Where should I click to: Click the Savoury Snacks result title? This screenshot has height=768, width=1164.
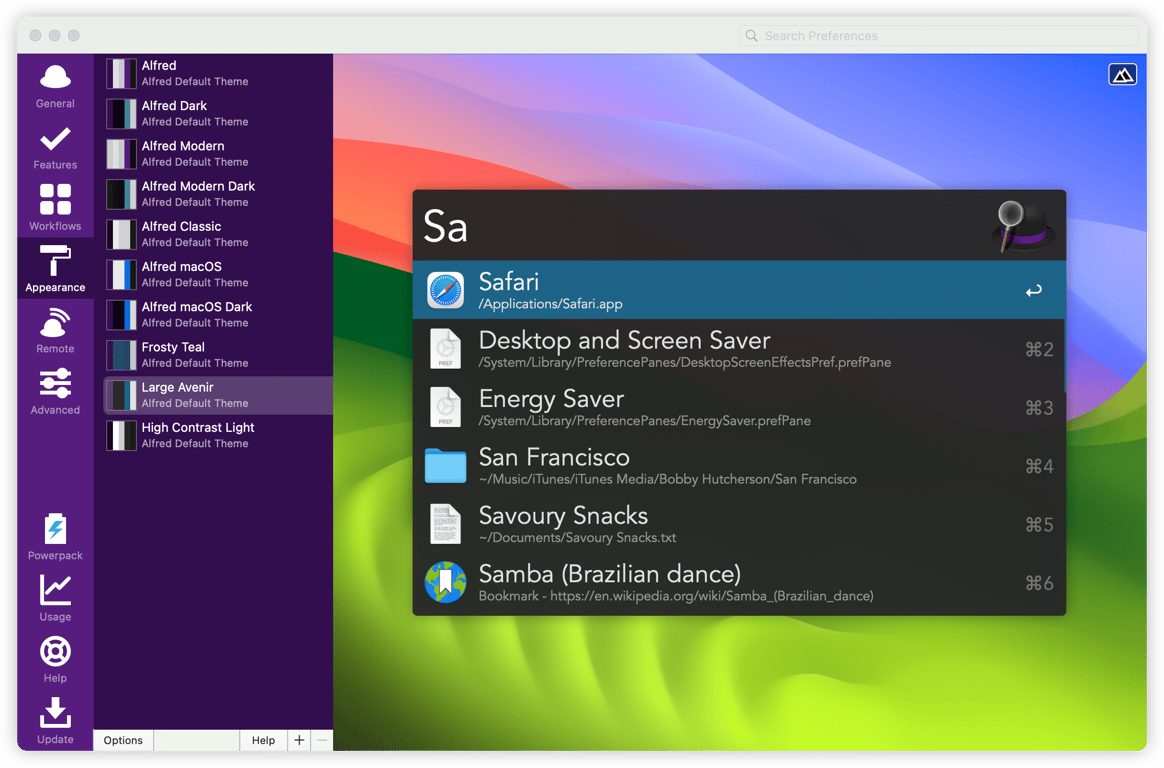(x=563, y=516)
